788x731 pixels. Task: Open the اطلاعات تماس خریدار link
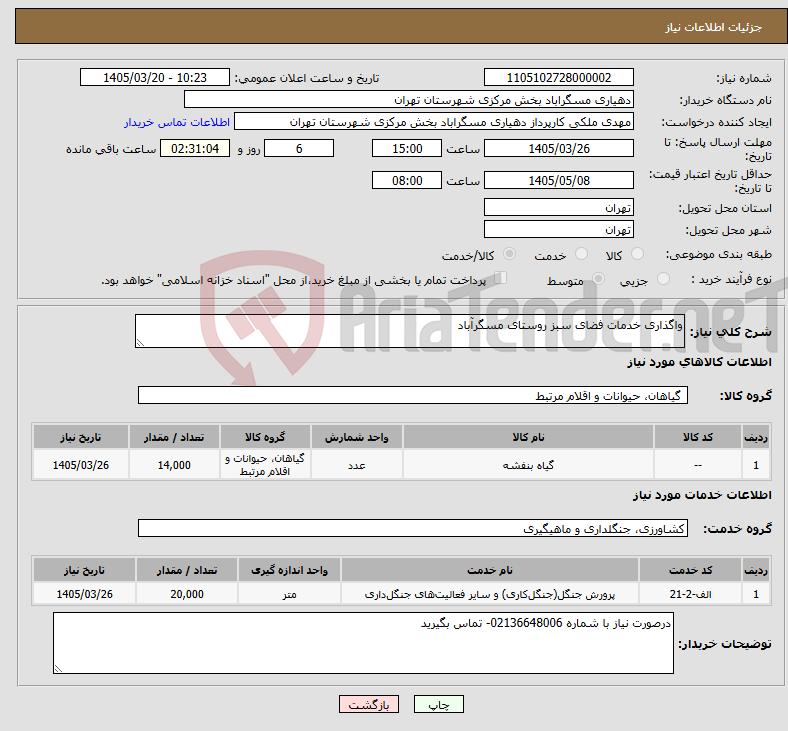[177, 122]
